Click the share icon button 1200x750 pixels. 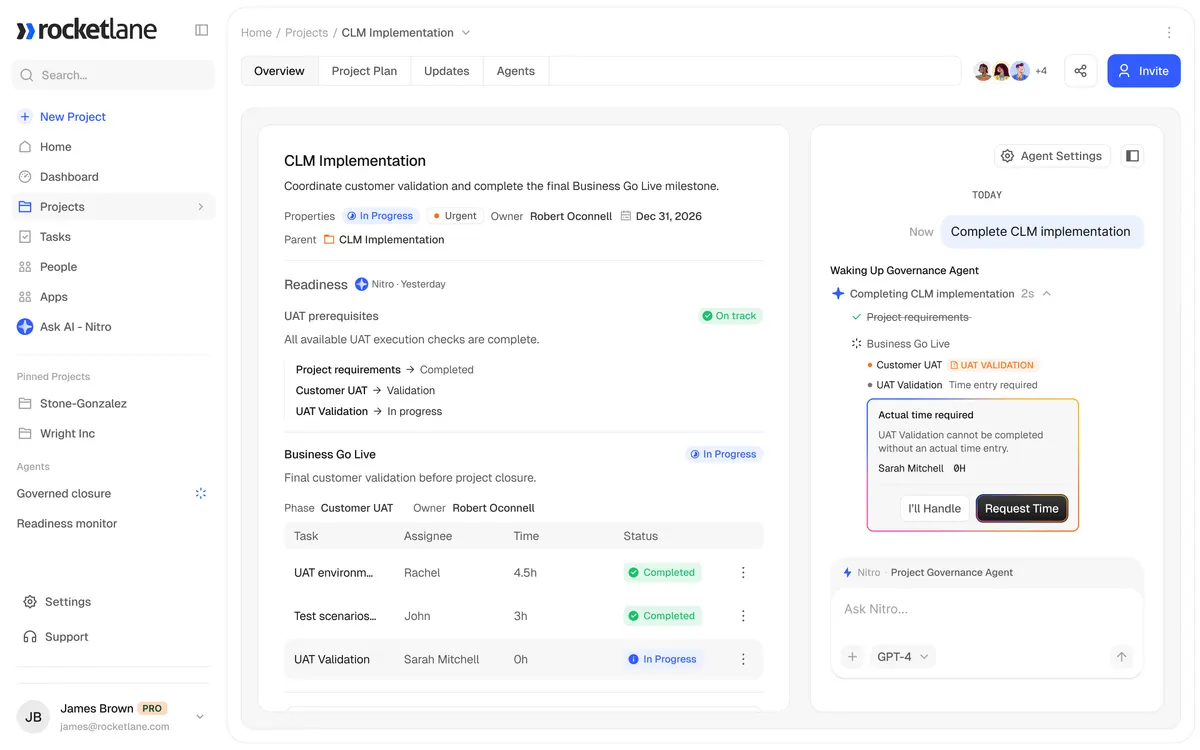(1080, 71)
